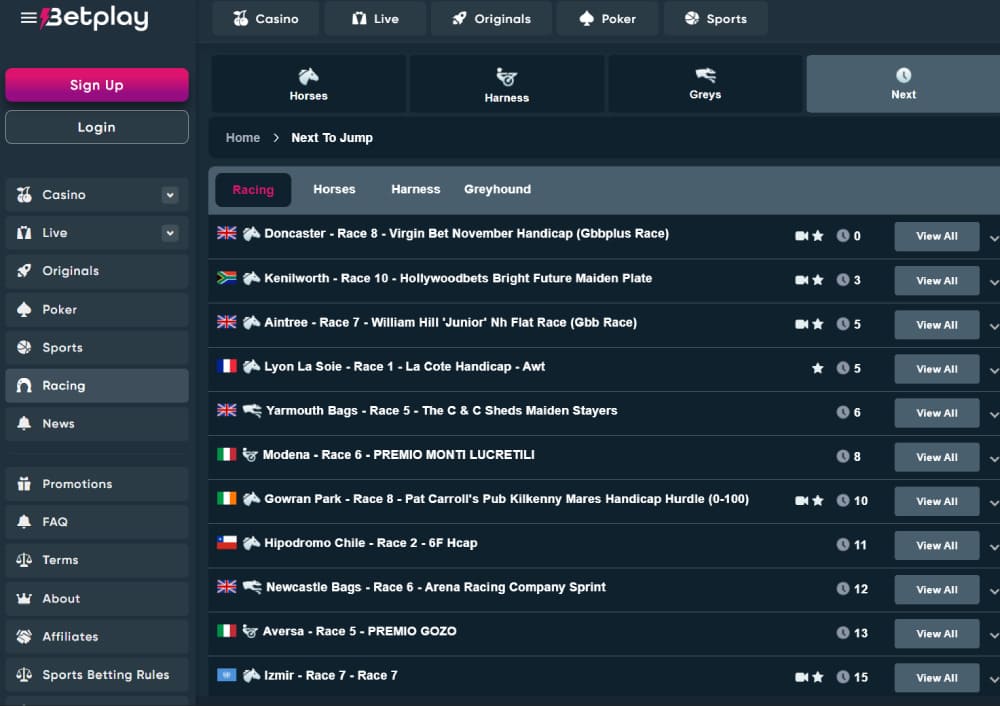Click View All for Modena Race 6
Screen dimensions: 1000x706
point(936,457)
